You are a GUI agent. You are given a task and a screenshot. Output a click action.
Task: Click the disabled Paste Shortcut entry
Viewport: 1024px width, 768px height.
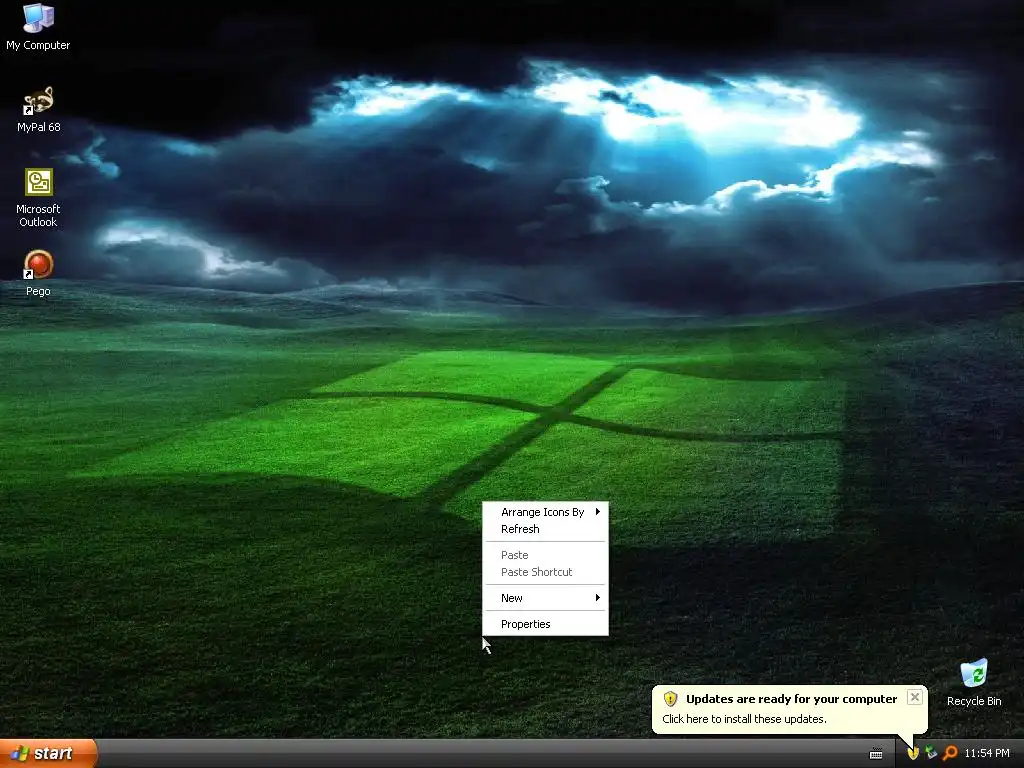tap(545, 572)
